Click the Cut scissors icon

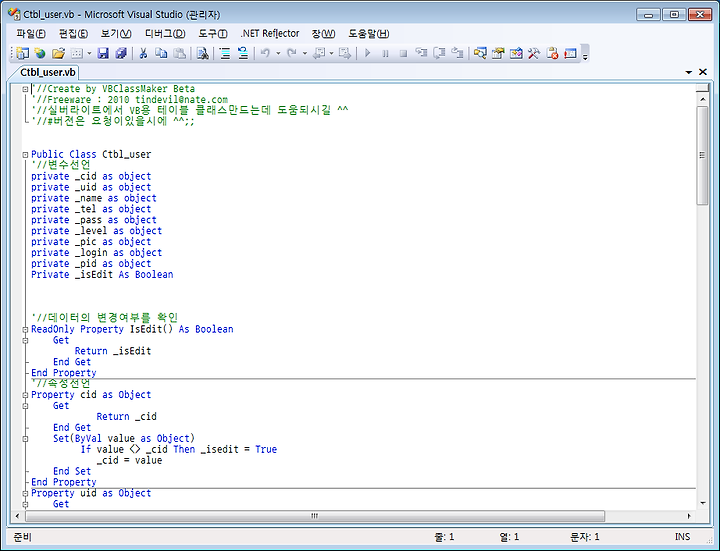(143, 53)
